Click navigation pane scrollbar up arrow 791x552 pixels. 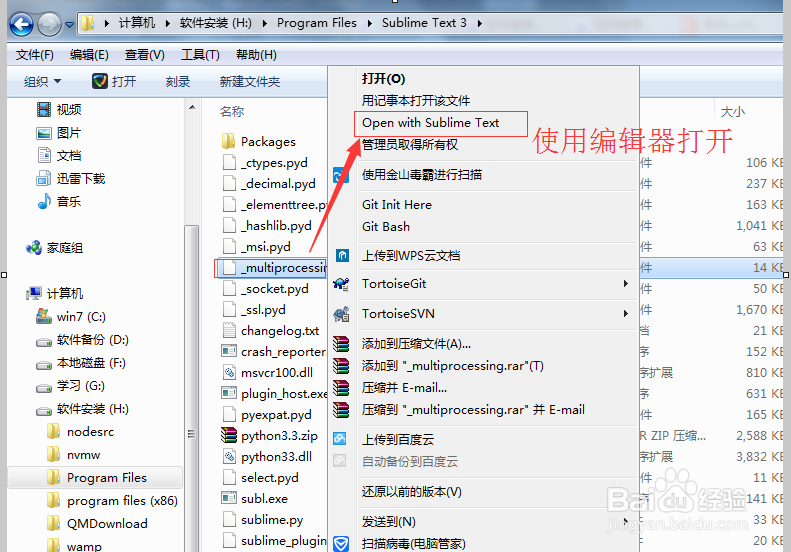(x=192, y=107)
